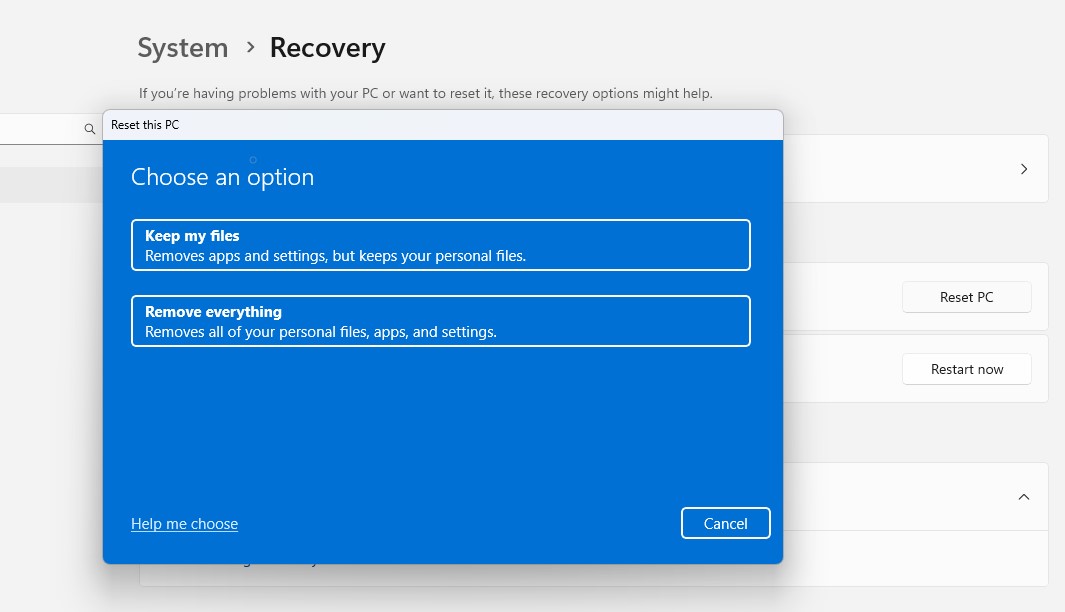Choose Remove everything to wipe the PC
The image size is (1065, 612).
click(440, 321)
